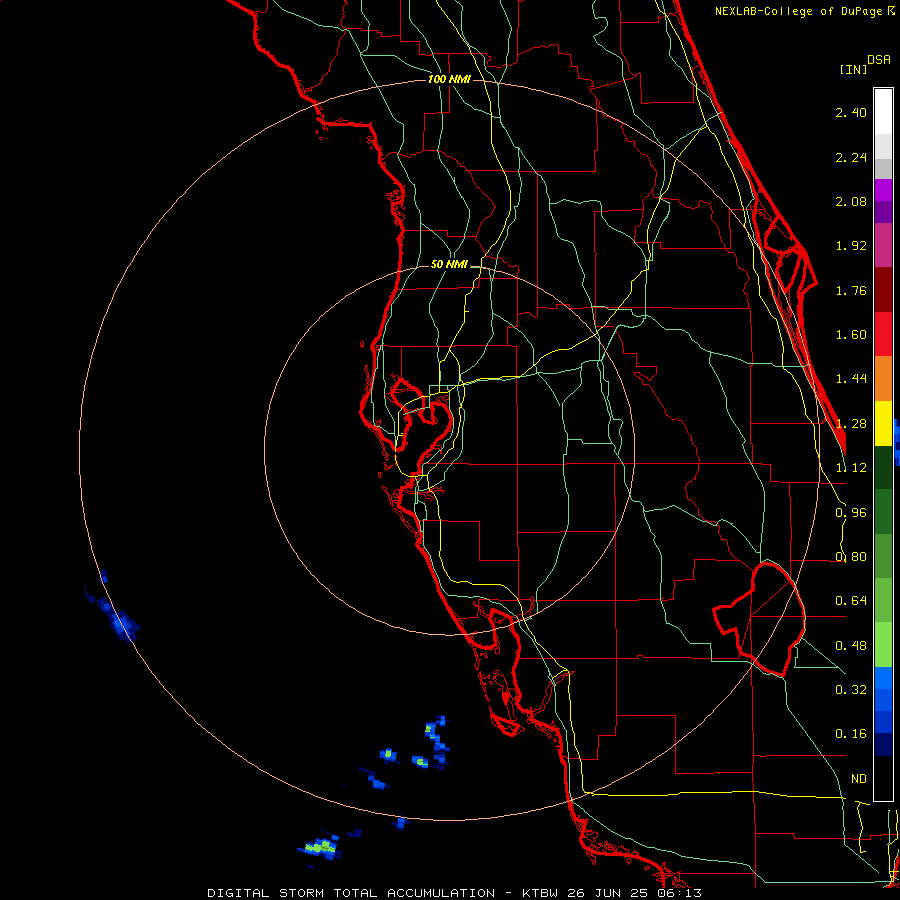Select the 0.96 legend value
Image resolution: width=900 pixels, height=900 pixels.
coord(851,513)
